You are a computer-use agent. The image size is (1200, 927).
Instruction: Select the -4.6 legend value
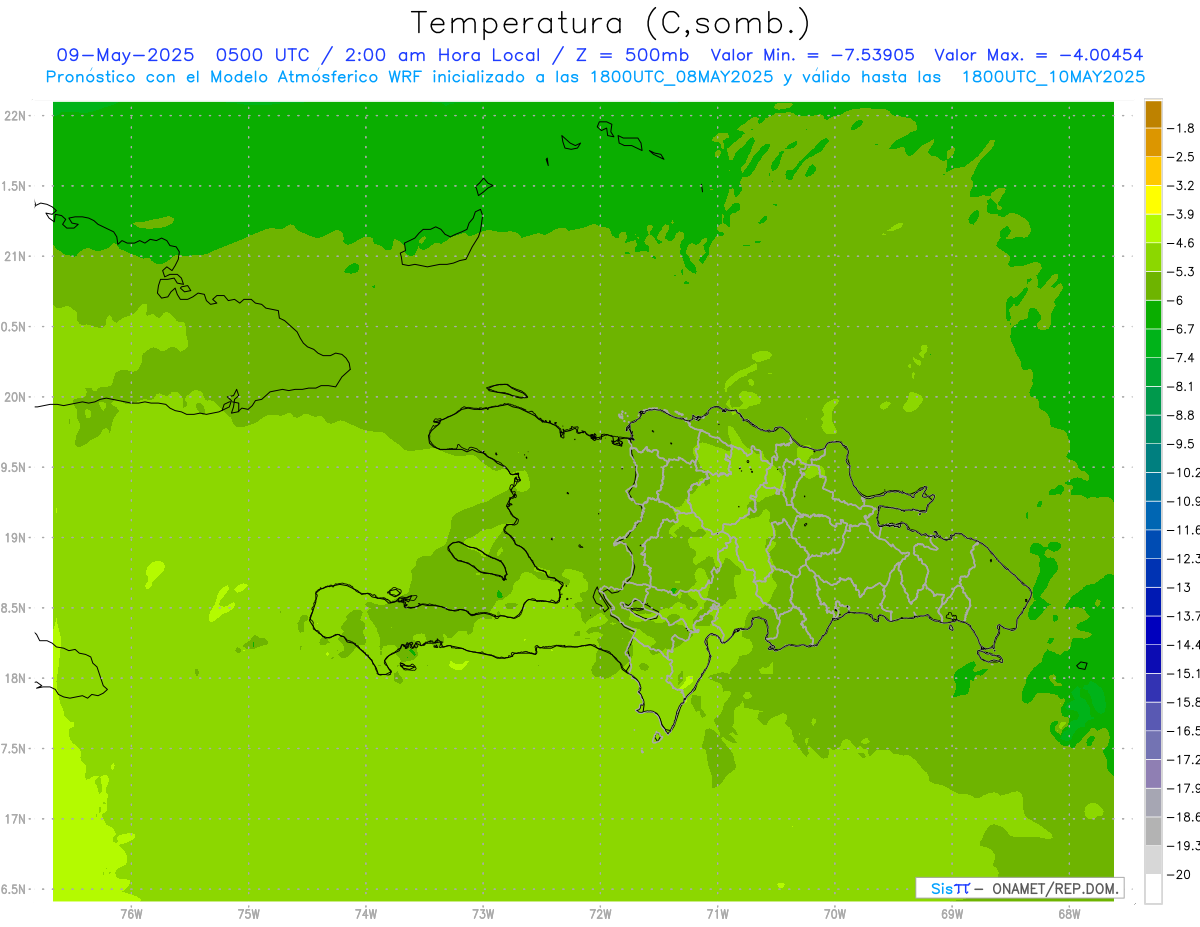click(1181, 243)
